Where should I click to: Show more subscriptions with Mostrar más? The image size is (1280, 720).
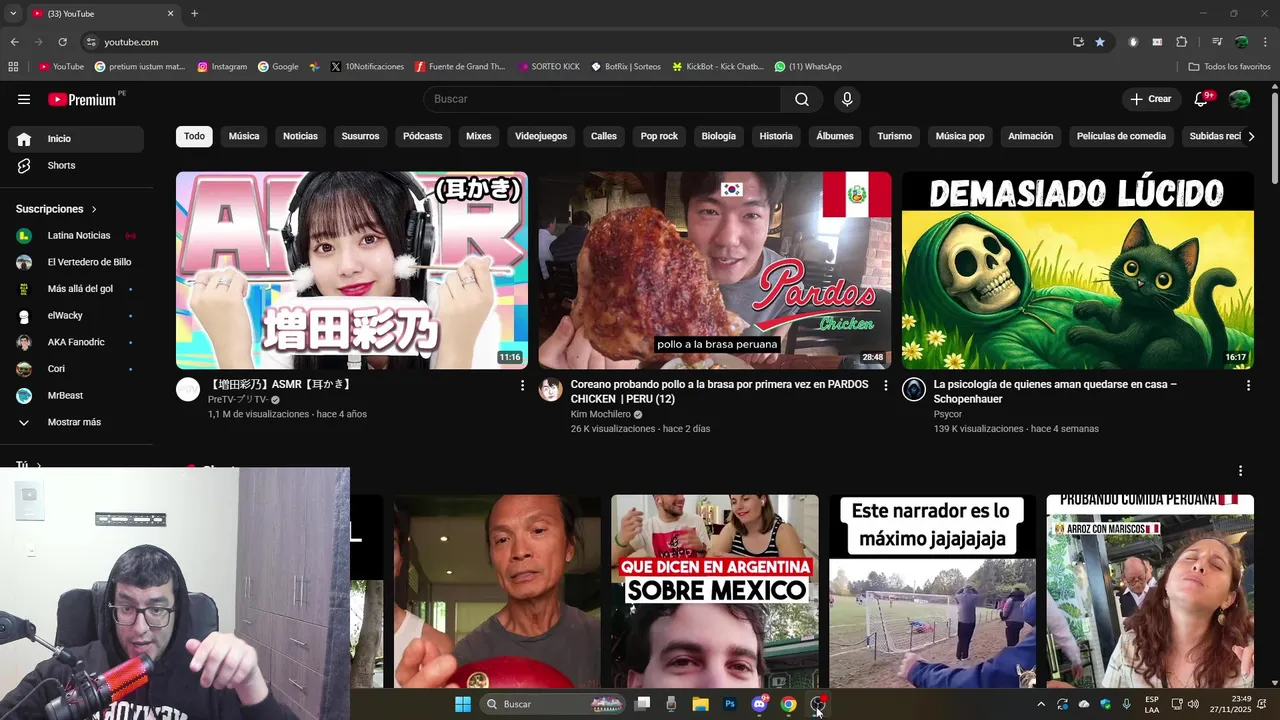[76, 422]
